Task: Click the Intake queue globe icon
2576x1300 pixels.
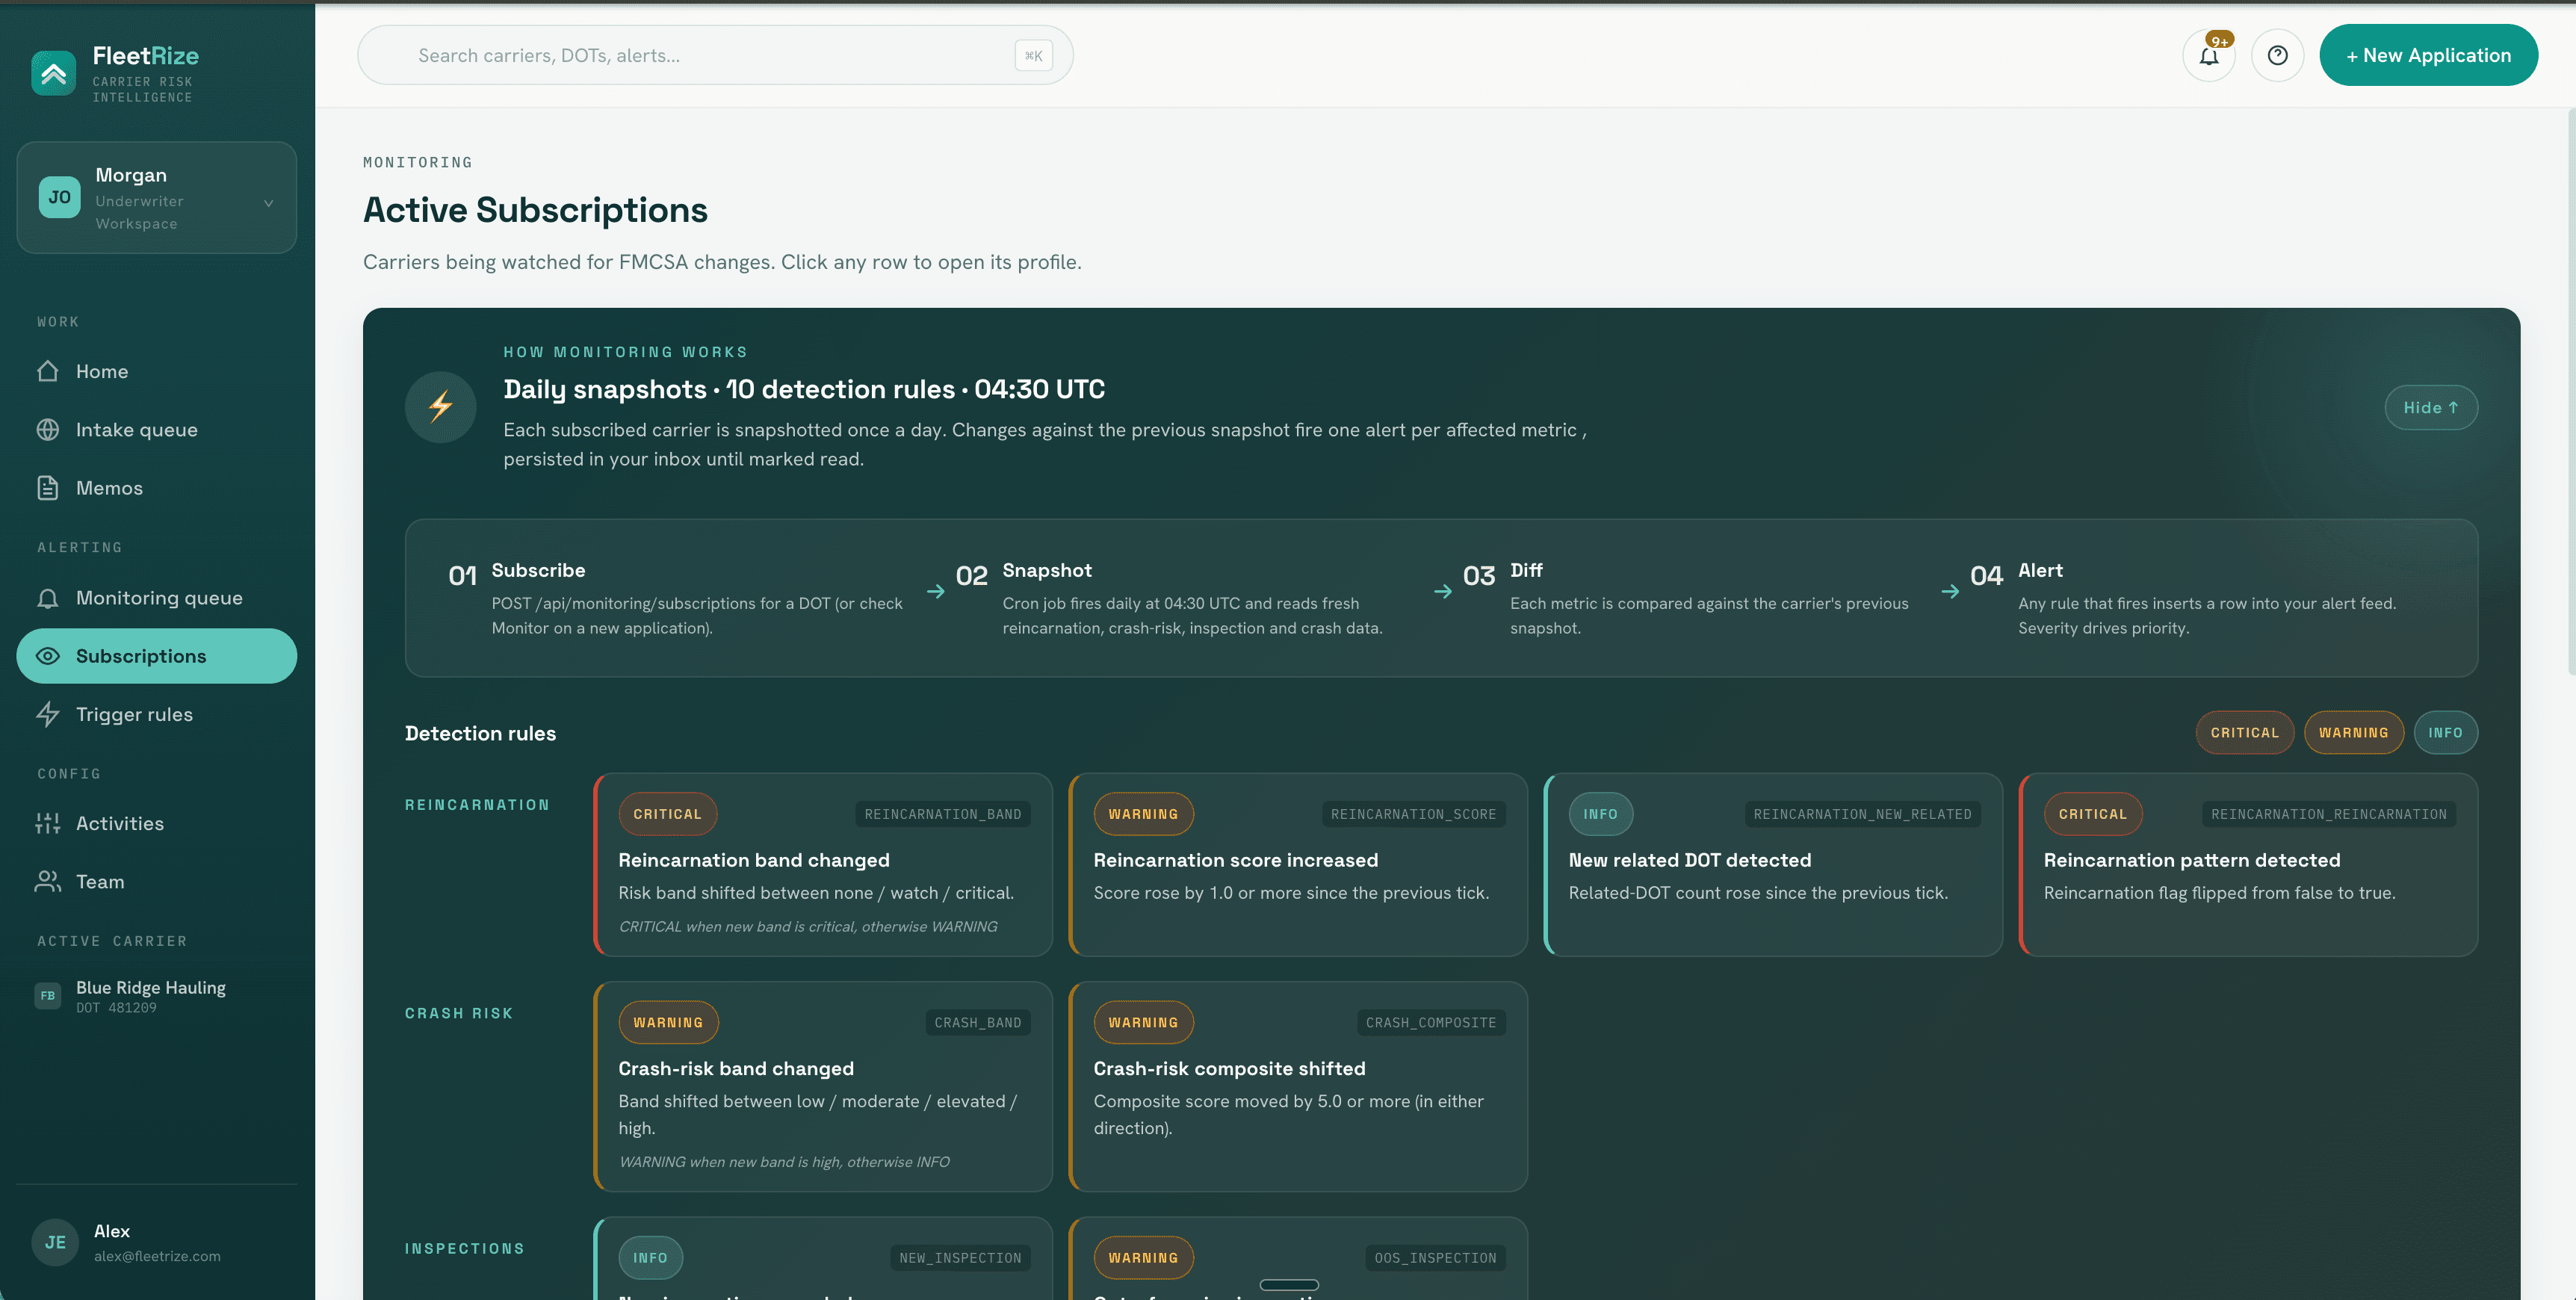Action: point(48,430)
